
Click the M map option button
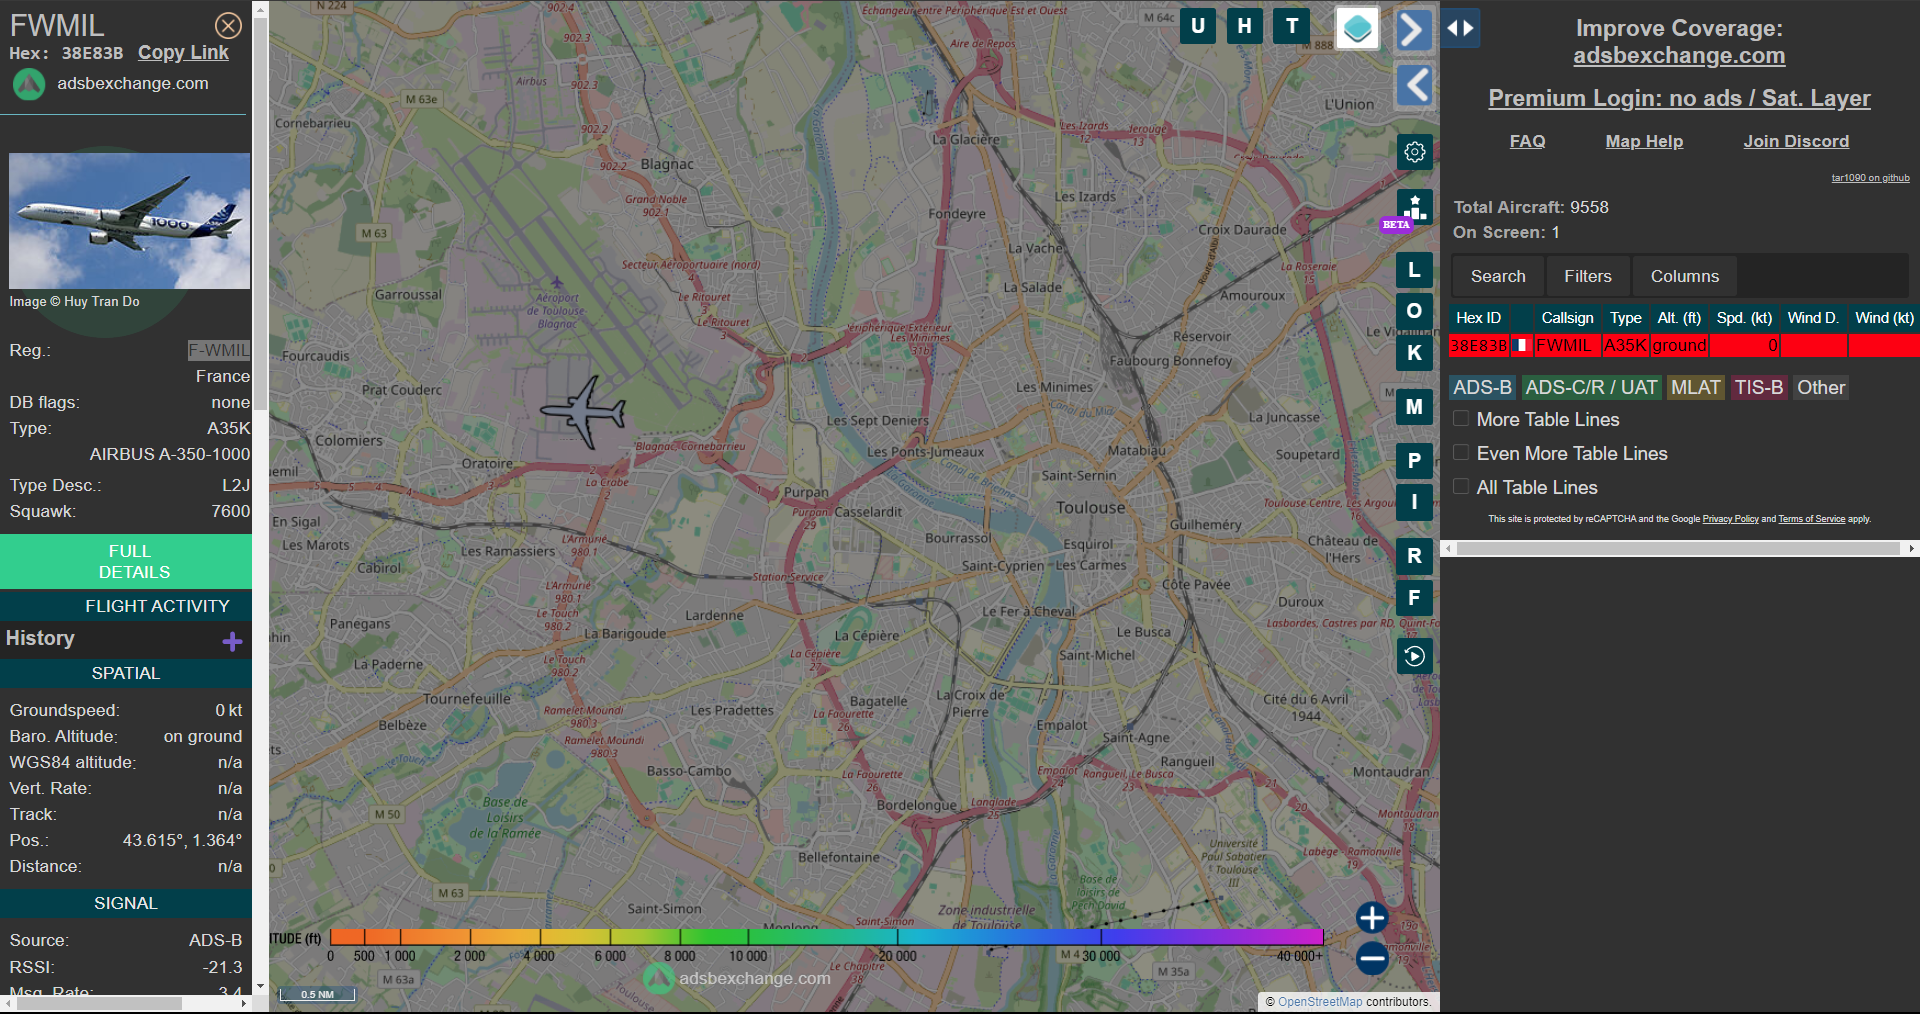(1414, 407)
